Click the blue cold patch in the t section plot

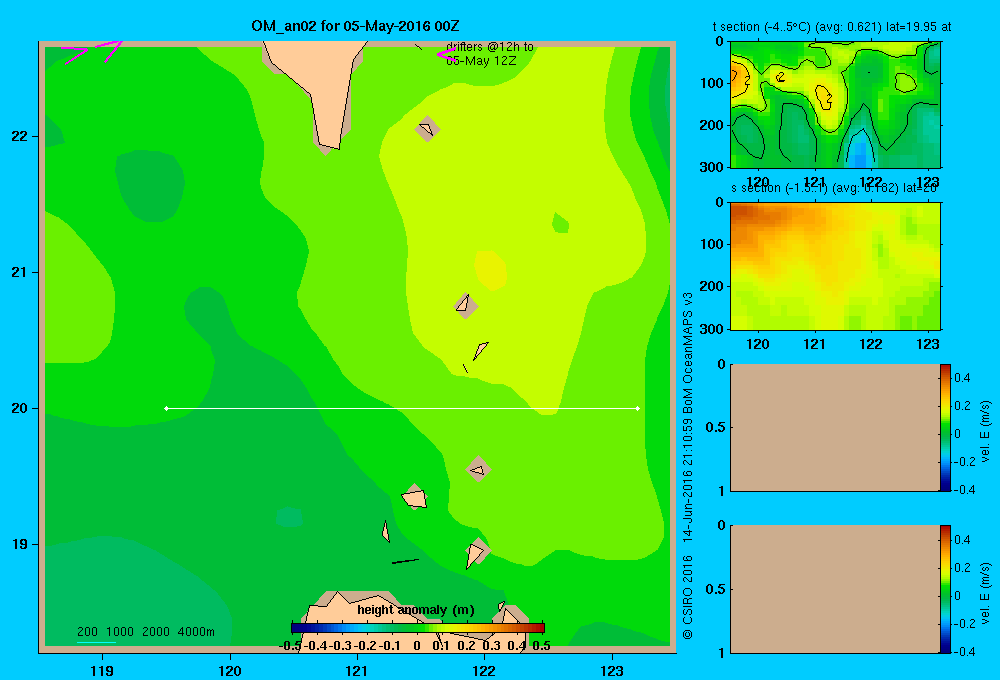click(x=860, y=151)
